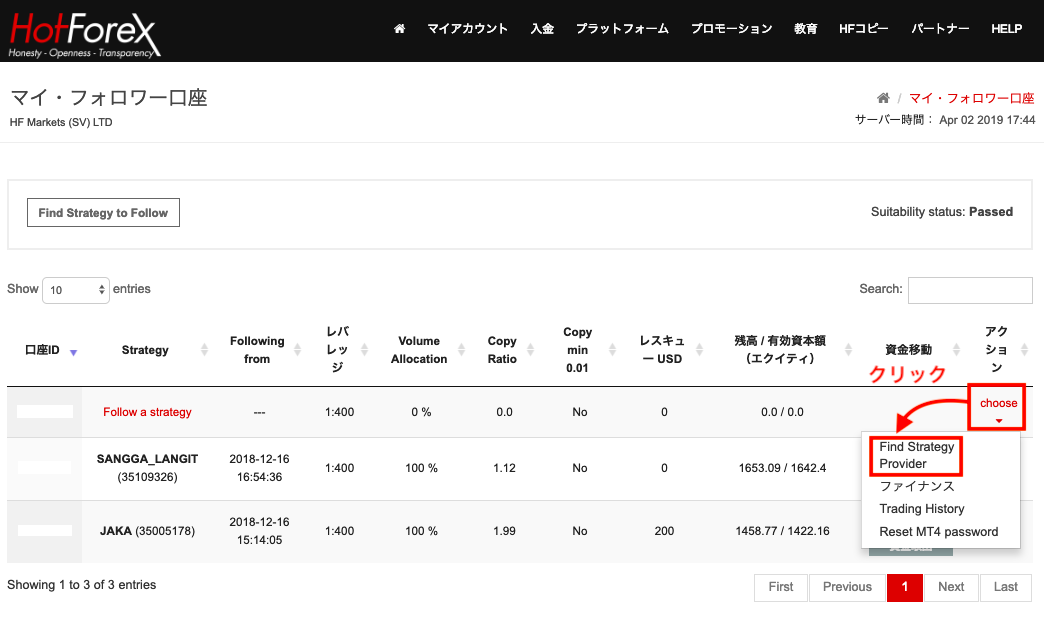Click balance 1458.77 / 1422.16 cell
Screen dimensions: 1044x620
point(782,531)
